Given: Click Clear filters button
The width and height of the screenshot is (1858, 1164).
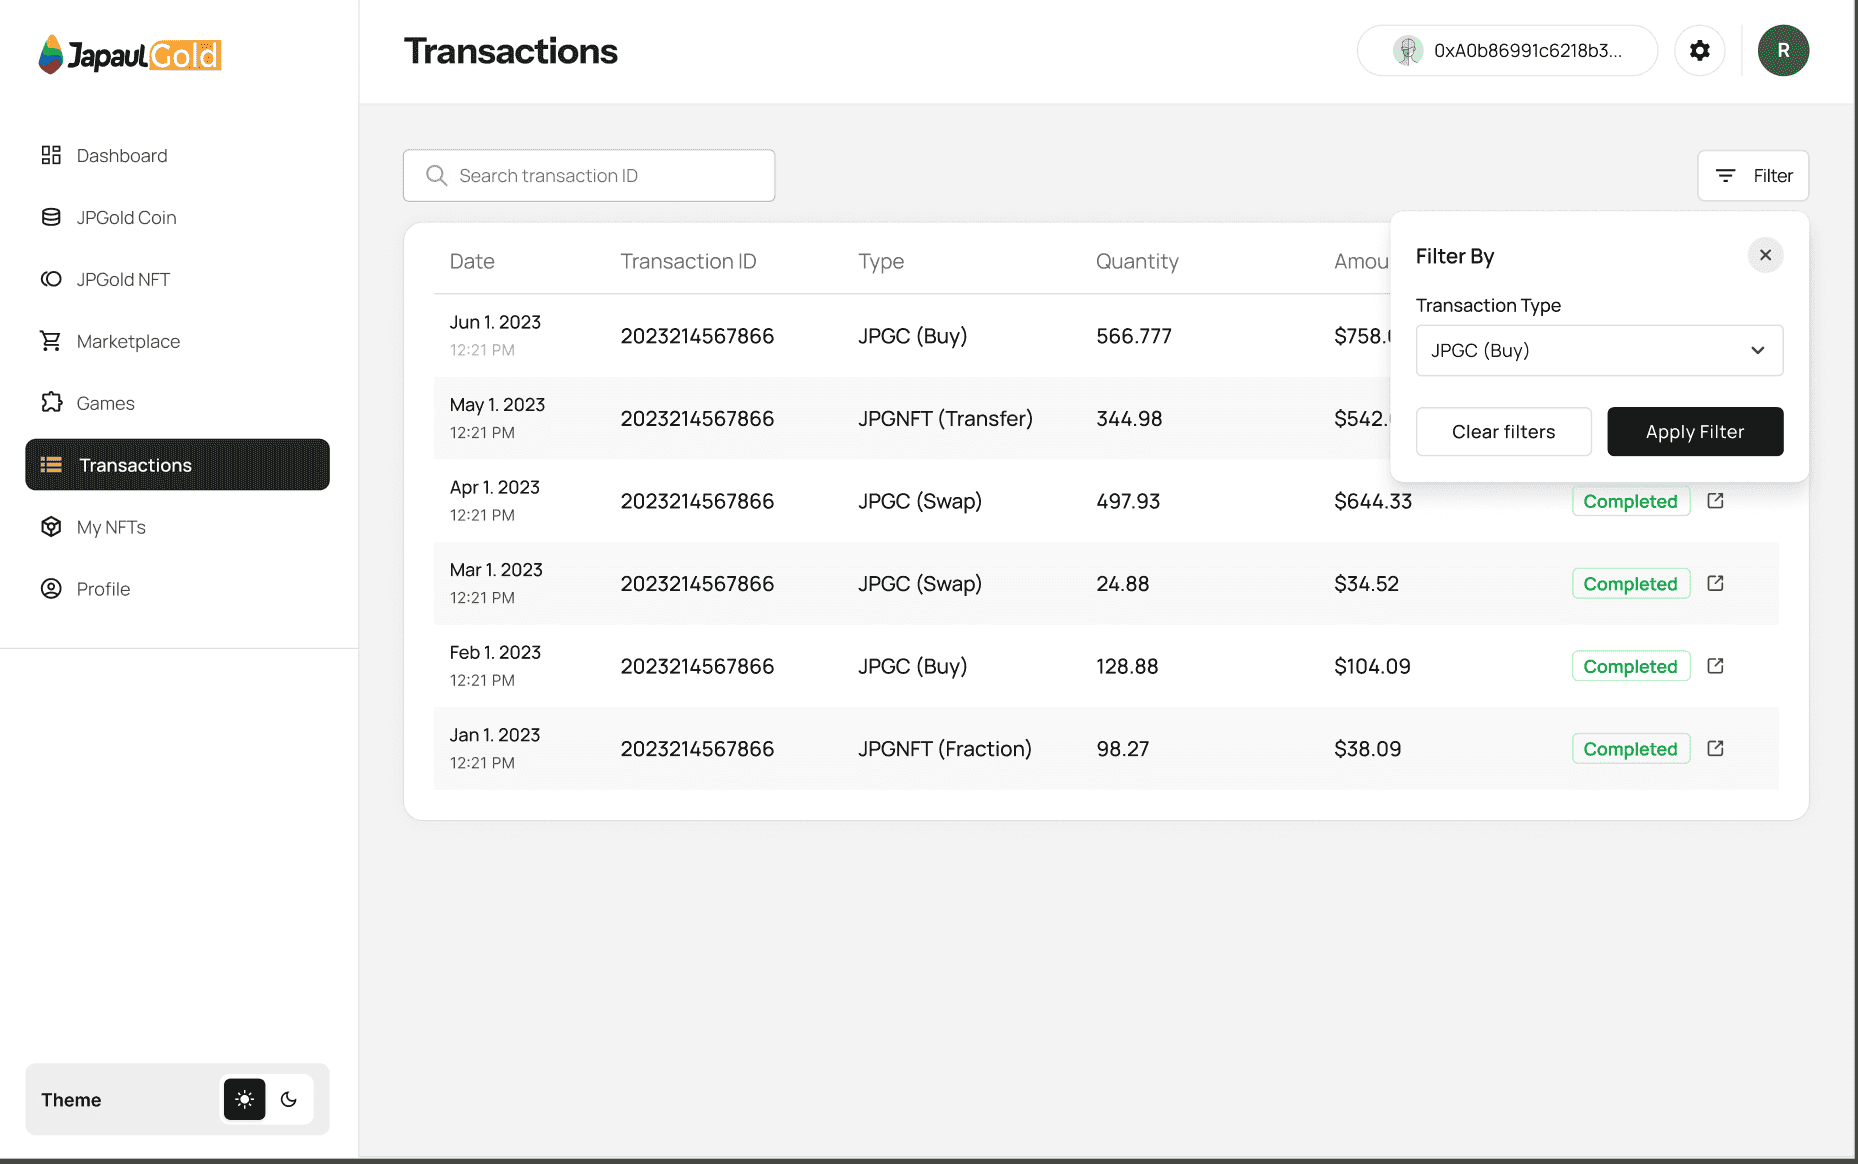Looking at the screenshot, I should tap(1504, 432).
